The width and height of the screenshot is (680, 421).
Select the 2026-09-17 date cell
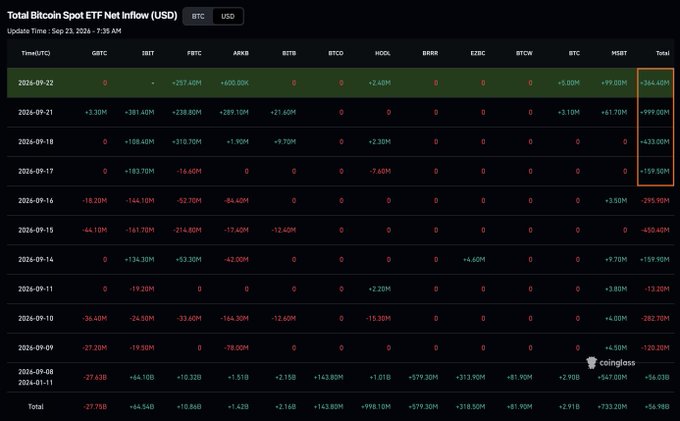[x=36, y=171]
